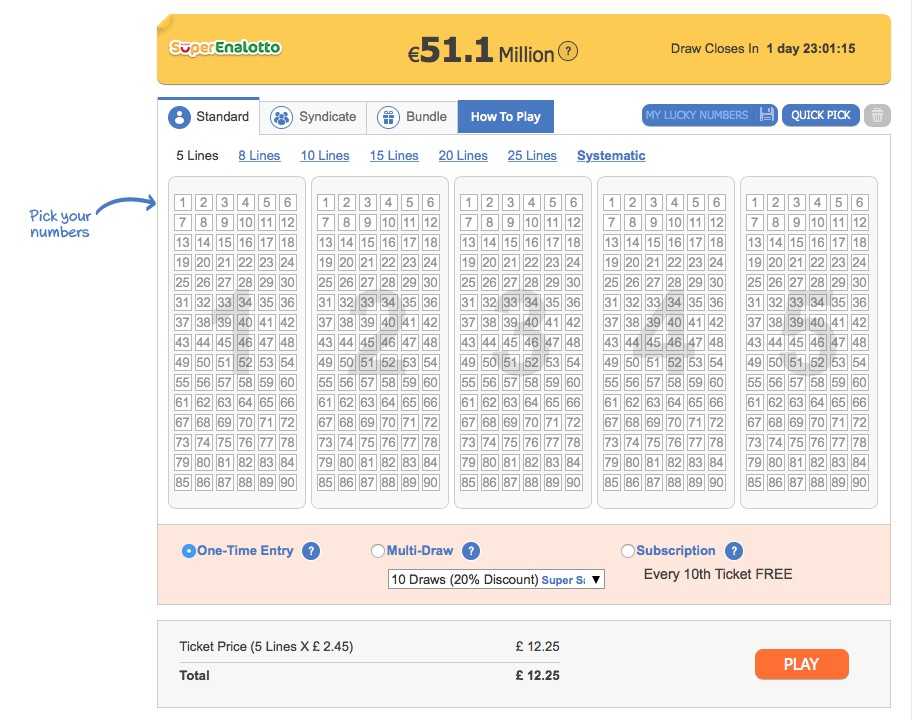Select the One-Time Entry radio button
Screen dimensions: 923x720
pyautogui.click(x=188, y=551)
